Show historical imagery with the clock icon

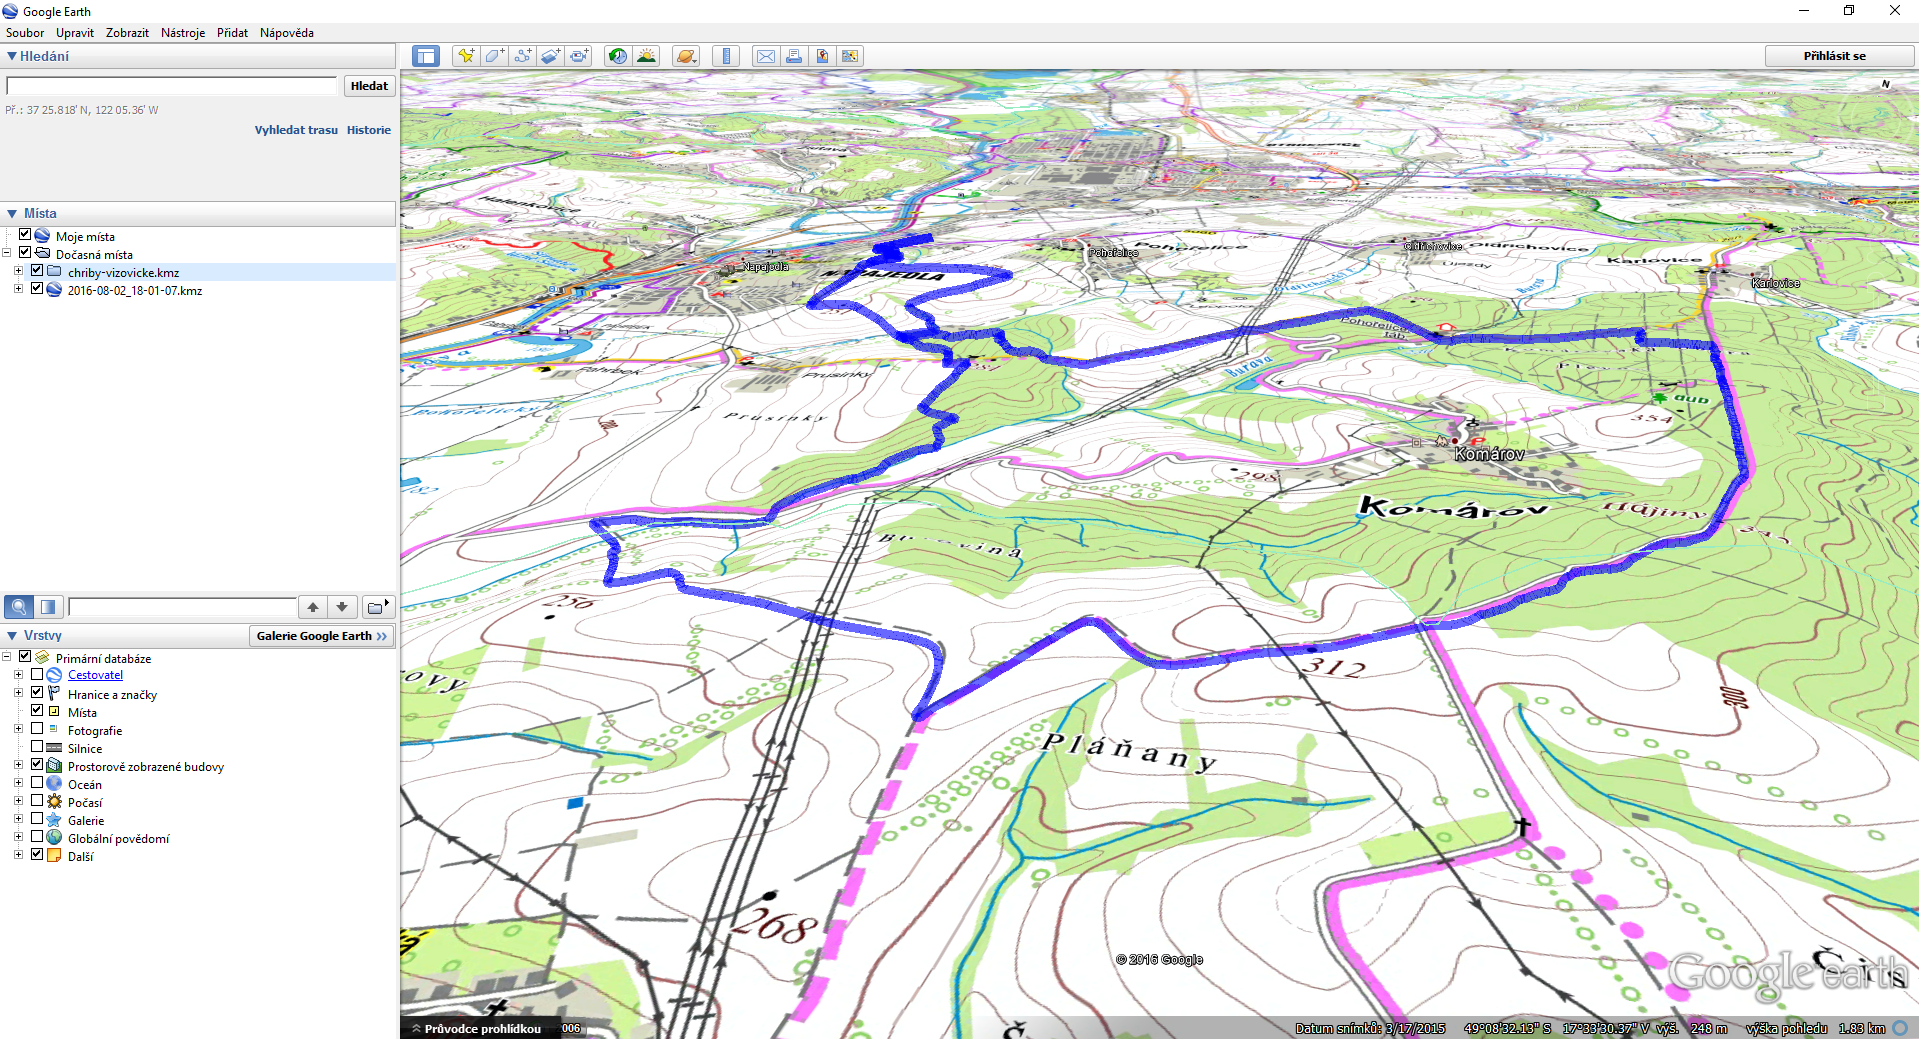(618, 56)
